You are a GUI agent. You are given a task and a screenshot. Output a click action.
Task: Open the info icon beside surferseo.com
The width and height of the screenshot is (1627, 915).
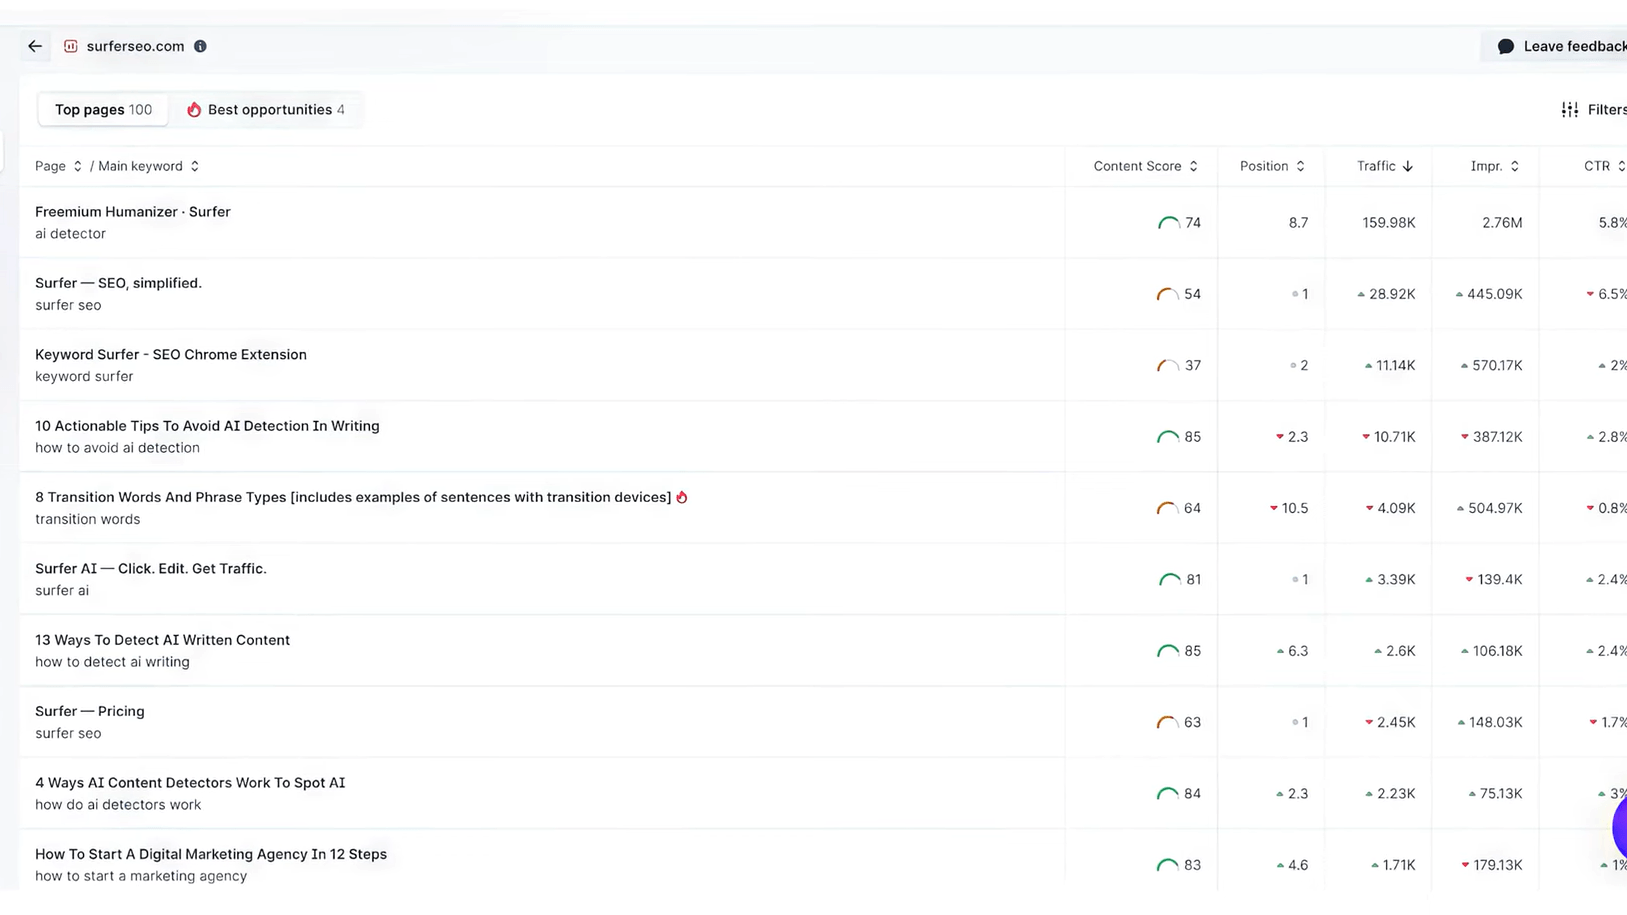pyautogui.click(x=200, y=46)
